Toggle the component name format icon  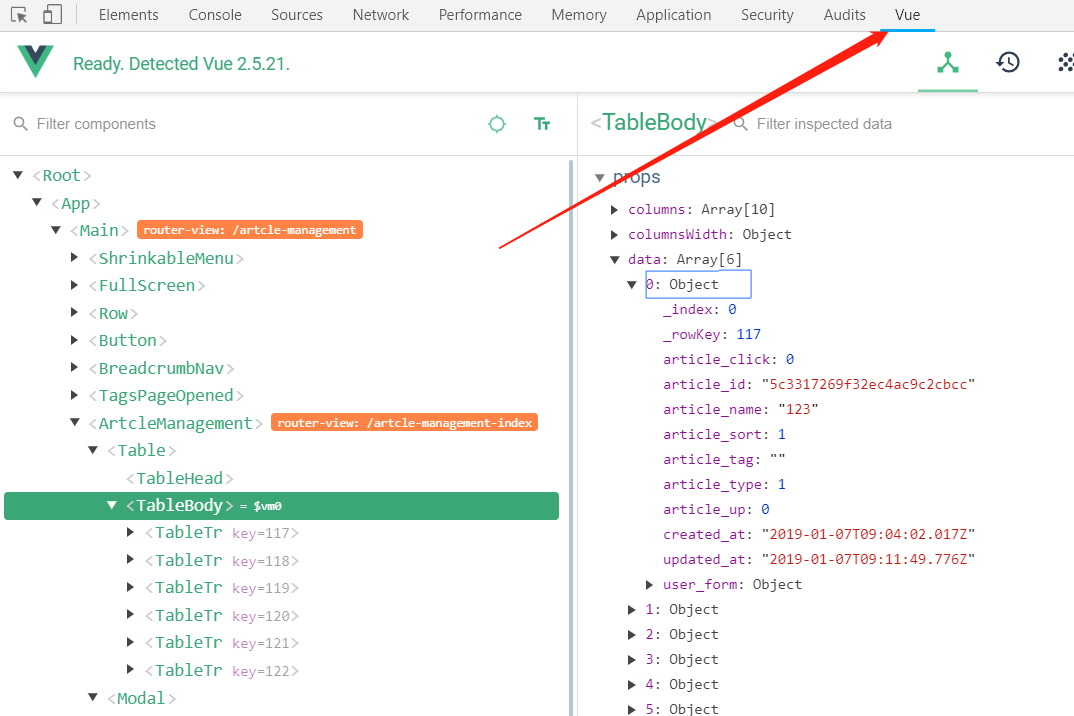pos(542,124)
